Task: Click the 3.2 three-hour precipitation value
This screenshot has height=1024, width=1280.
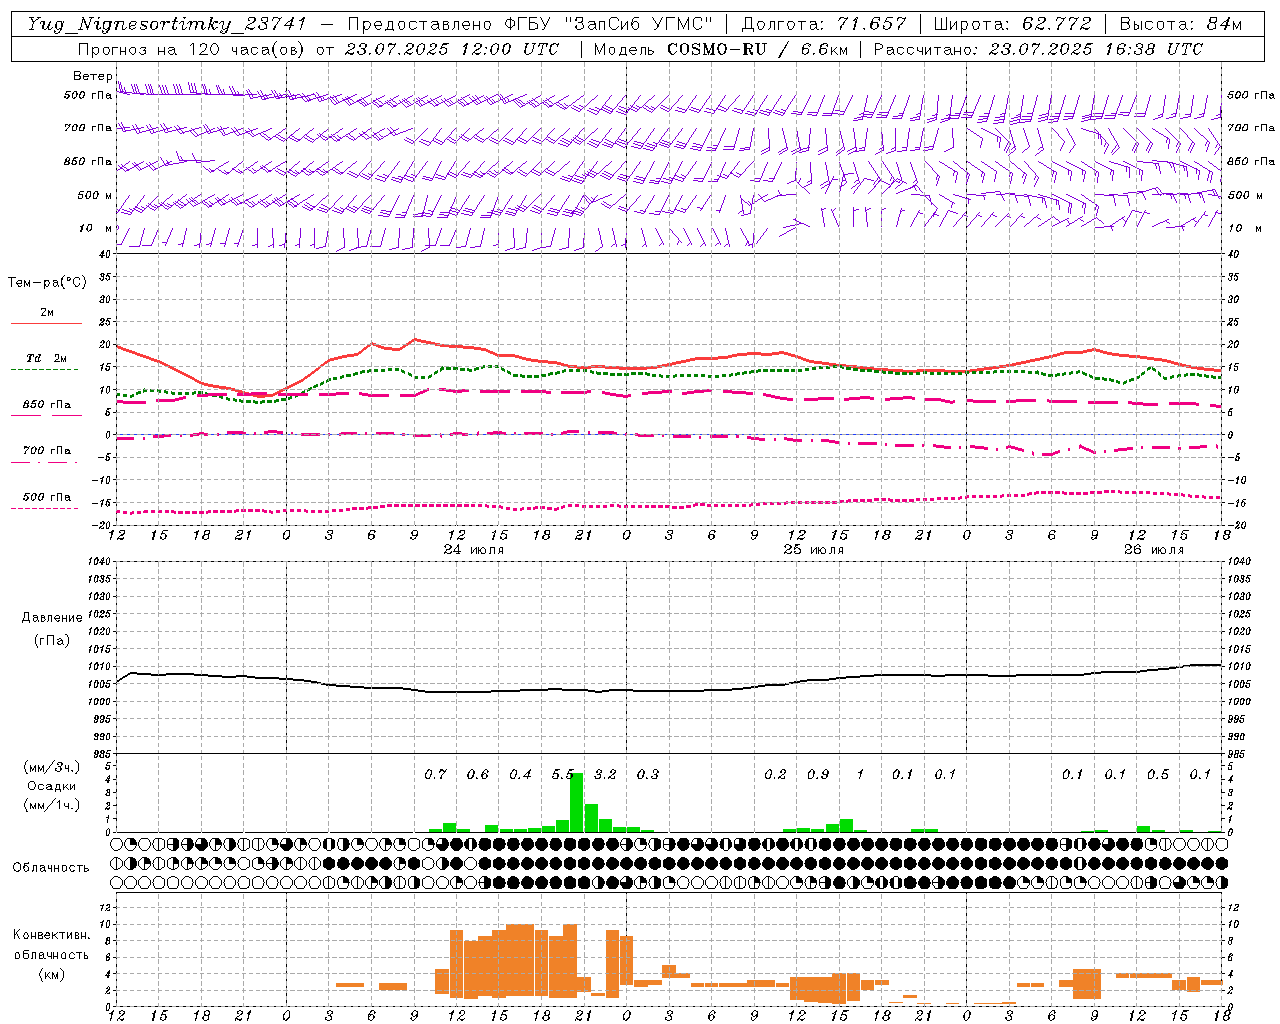Action: (605, 774)
